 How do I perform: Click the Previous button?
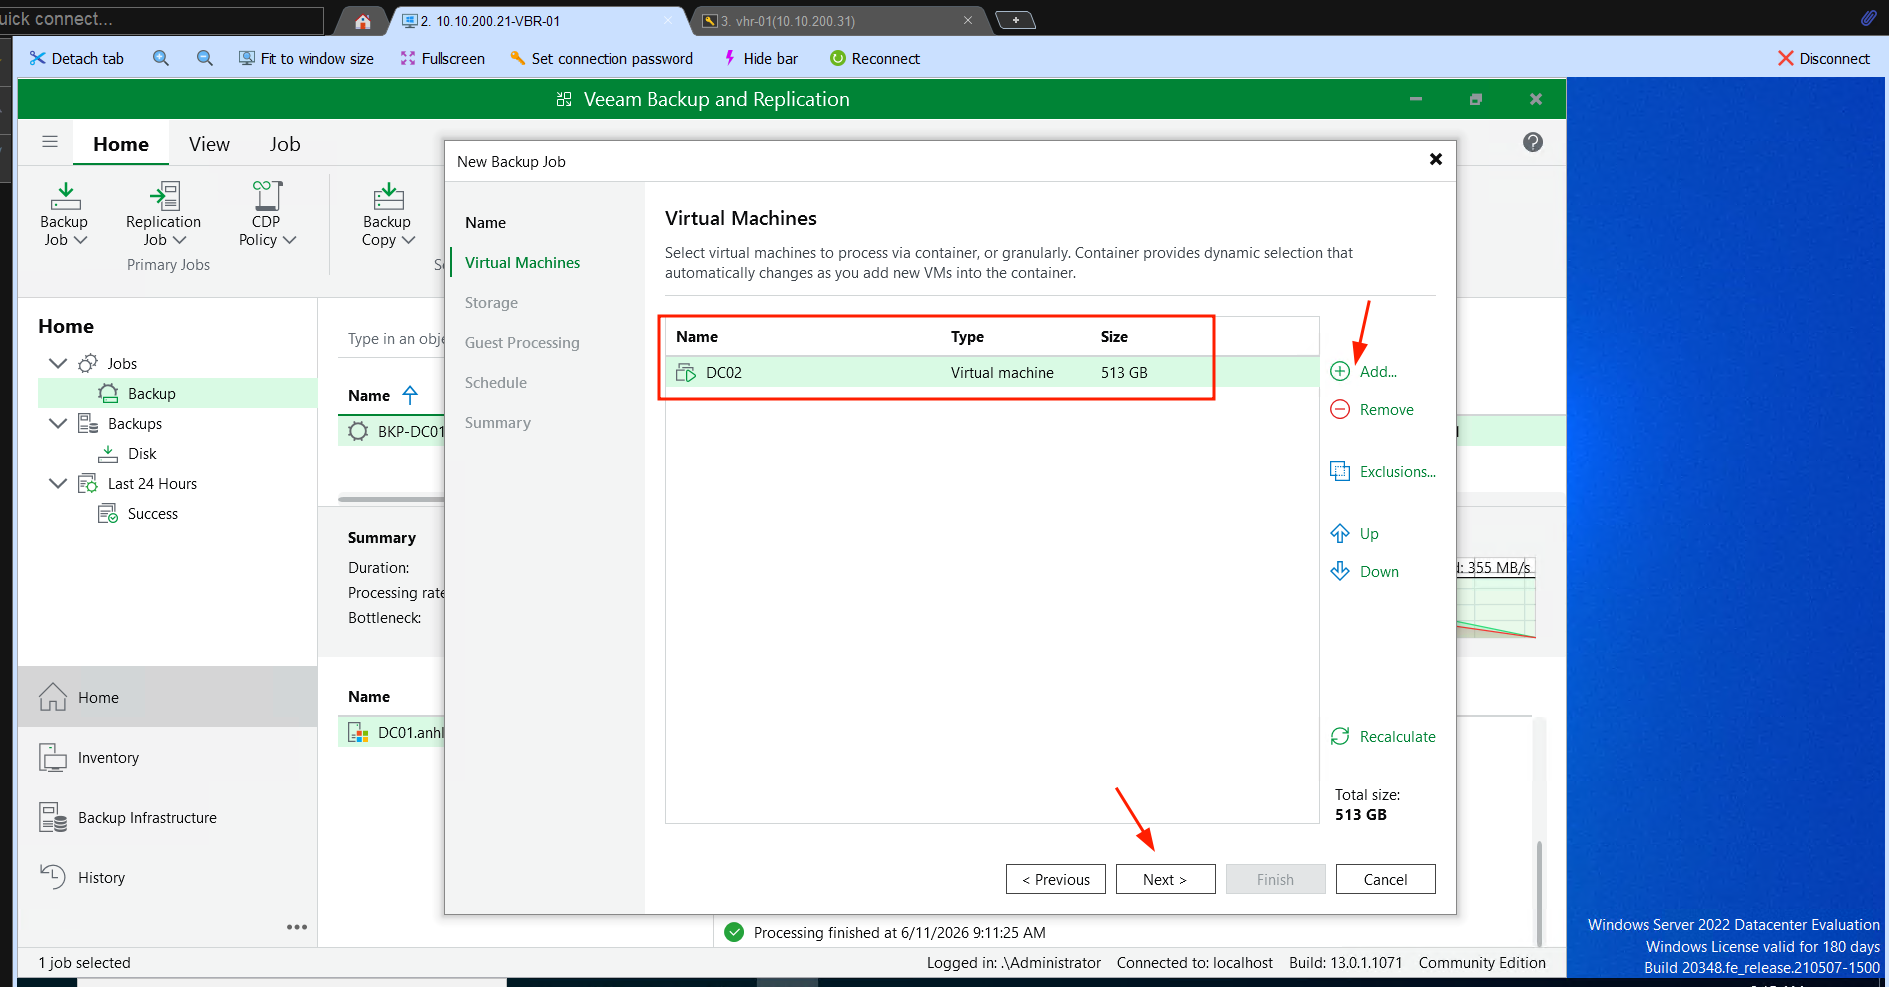point(1056,879)
